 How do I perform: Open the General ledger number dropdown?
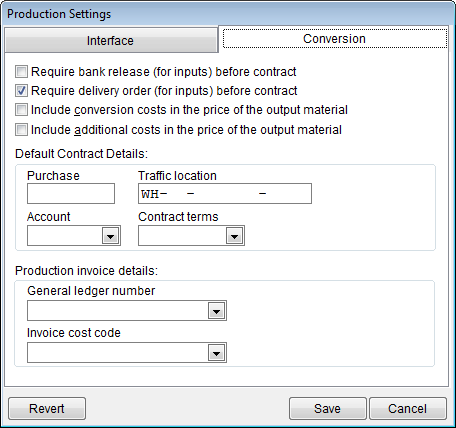click(x=217, y=311)
